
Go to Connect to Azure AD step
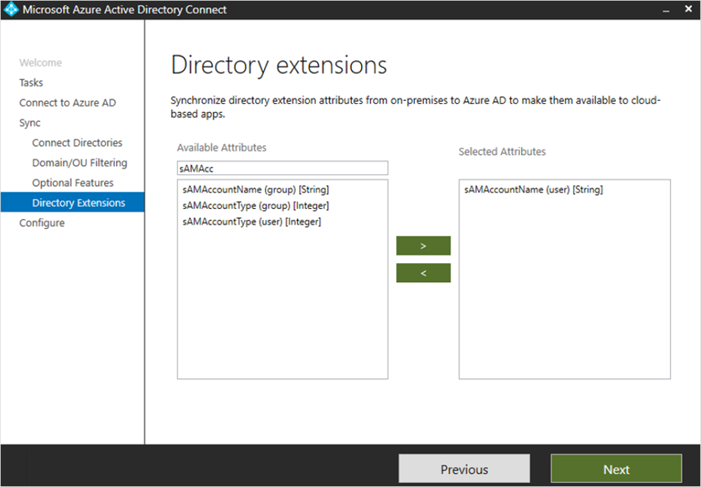point(68,103)
